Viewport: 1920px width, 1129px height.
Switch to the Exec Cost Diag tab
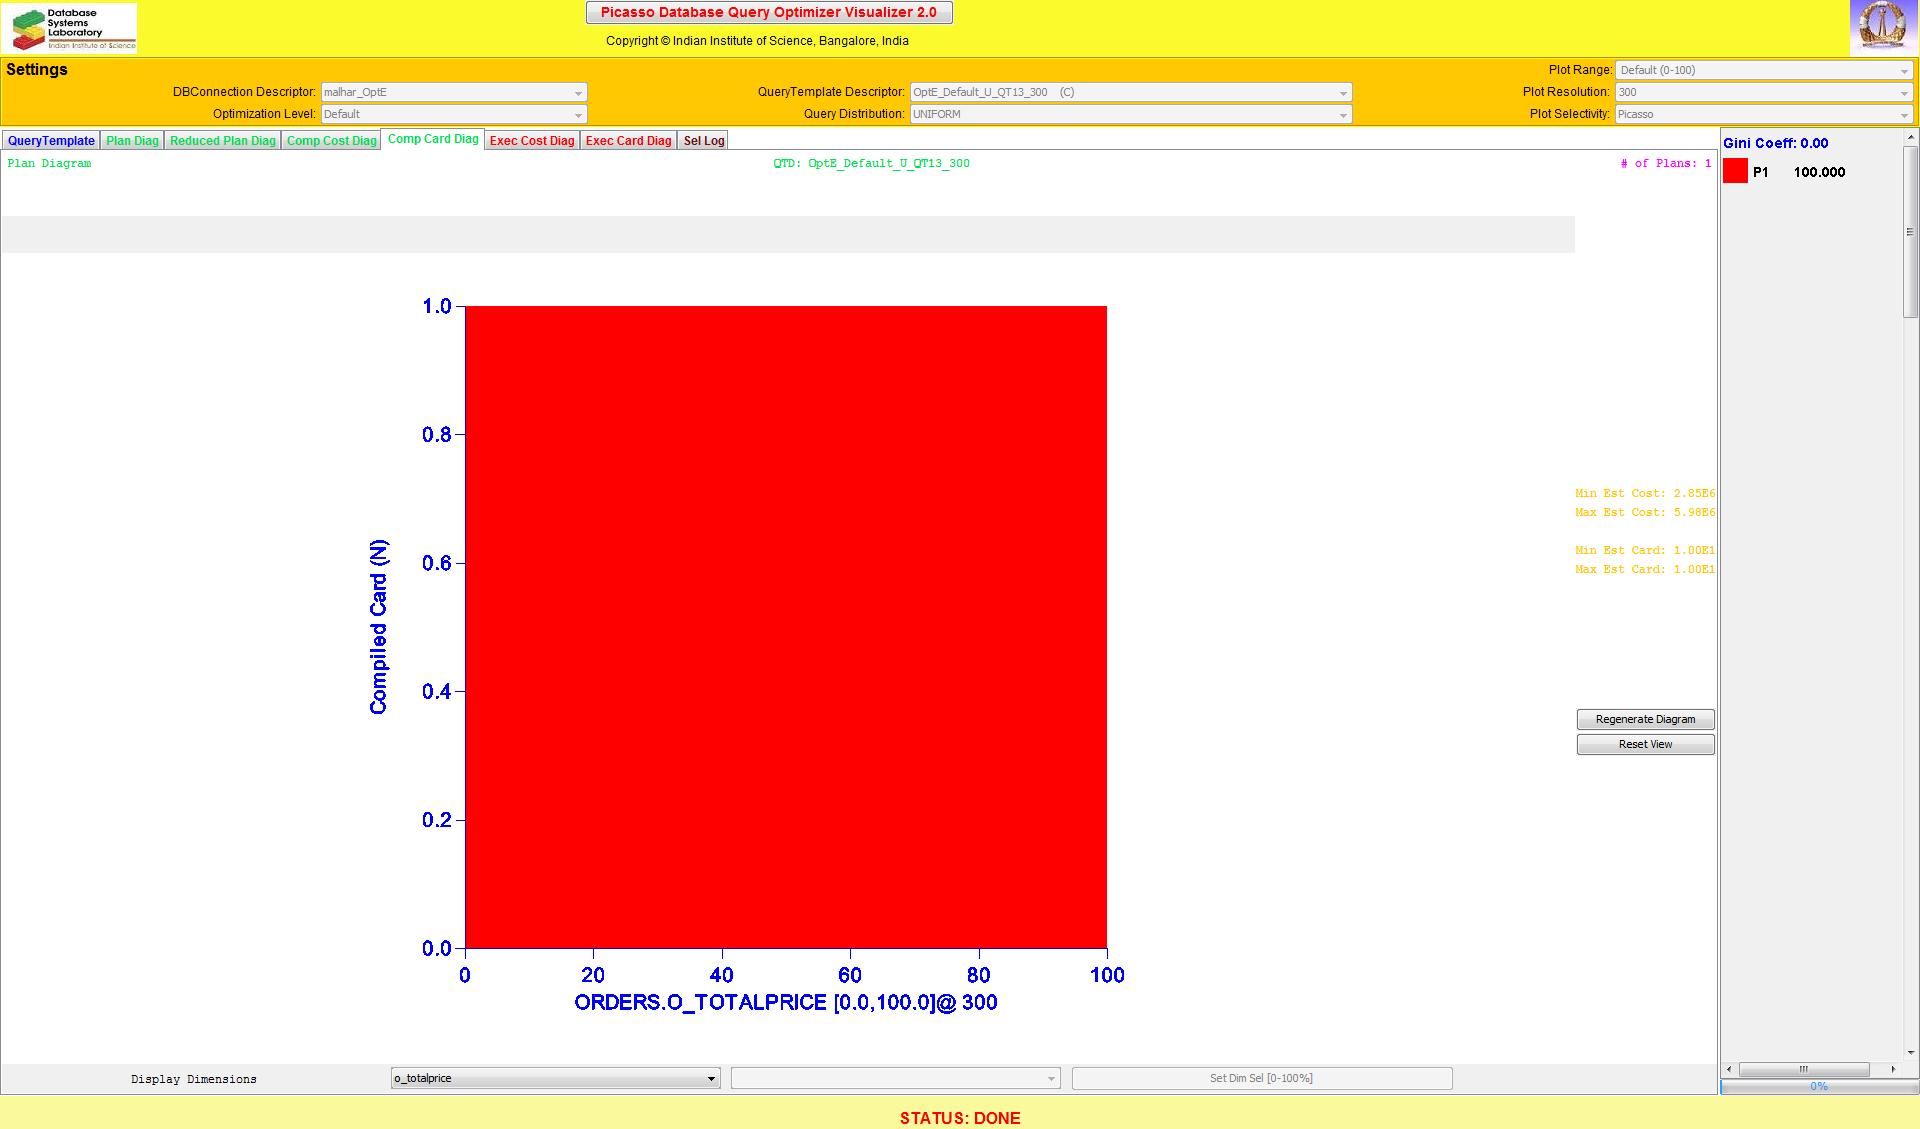[x=532, y=141]
